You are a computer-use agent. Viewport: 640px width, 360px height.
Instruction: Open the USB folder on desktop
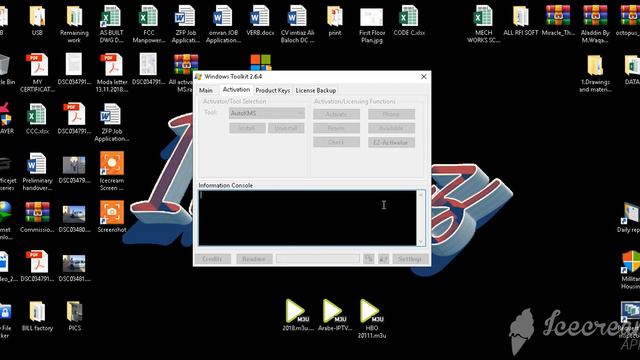[37, 16]
